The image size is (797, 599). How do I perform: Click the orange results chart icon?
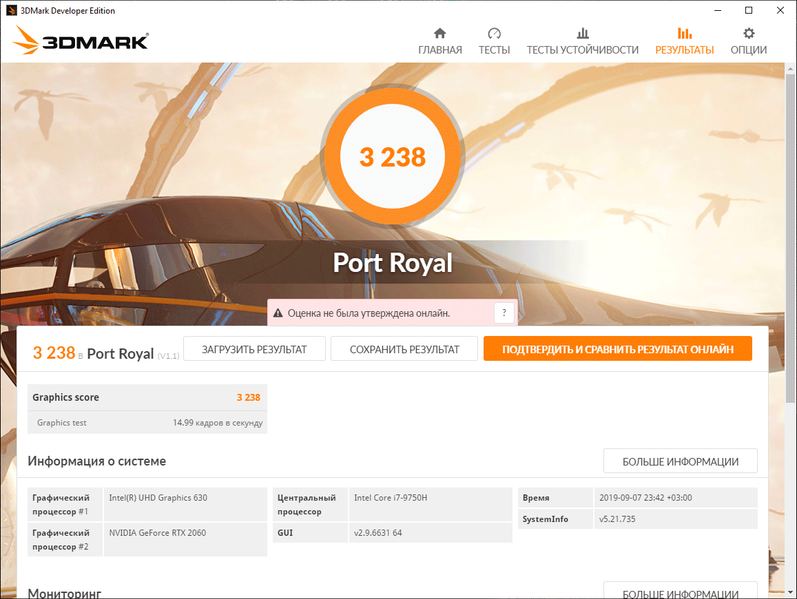684,33
